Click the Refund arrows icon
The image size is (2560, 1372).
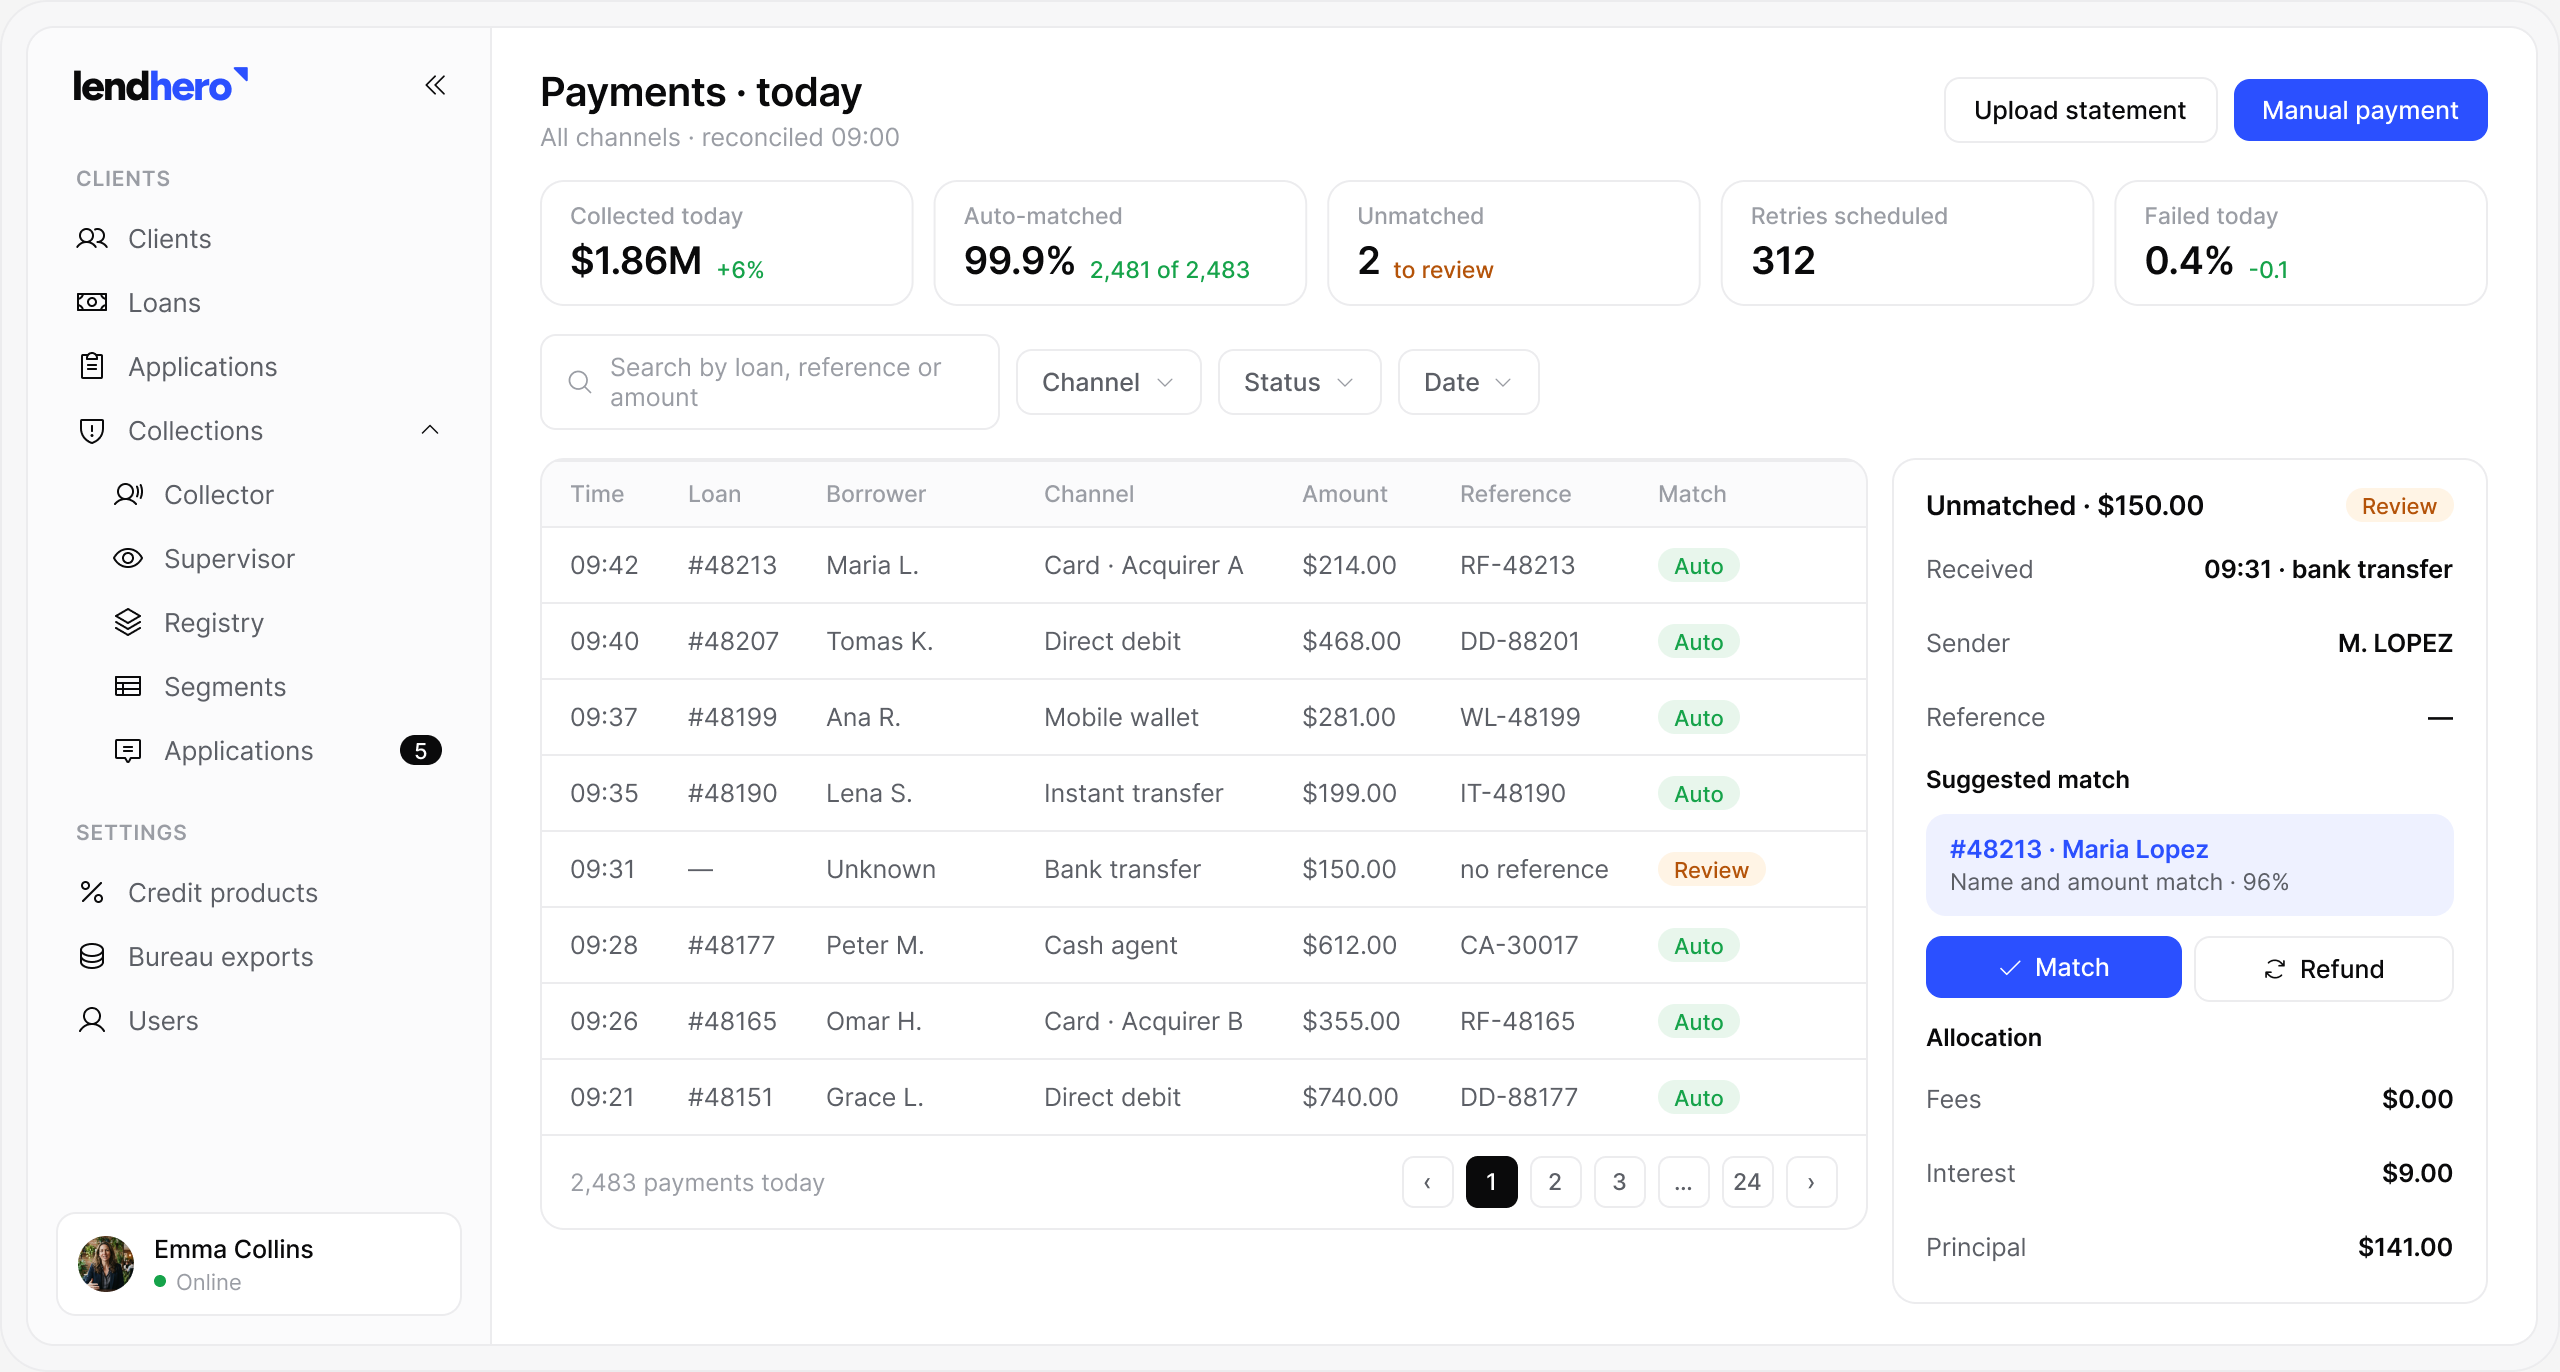tap(2275, 969)
